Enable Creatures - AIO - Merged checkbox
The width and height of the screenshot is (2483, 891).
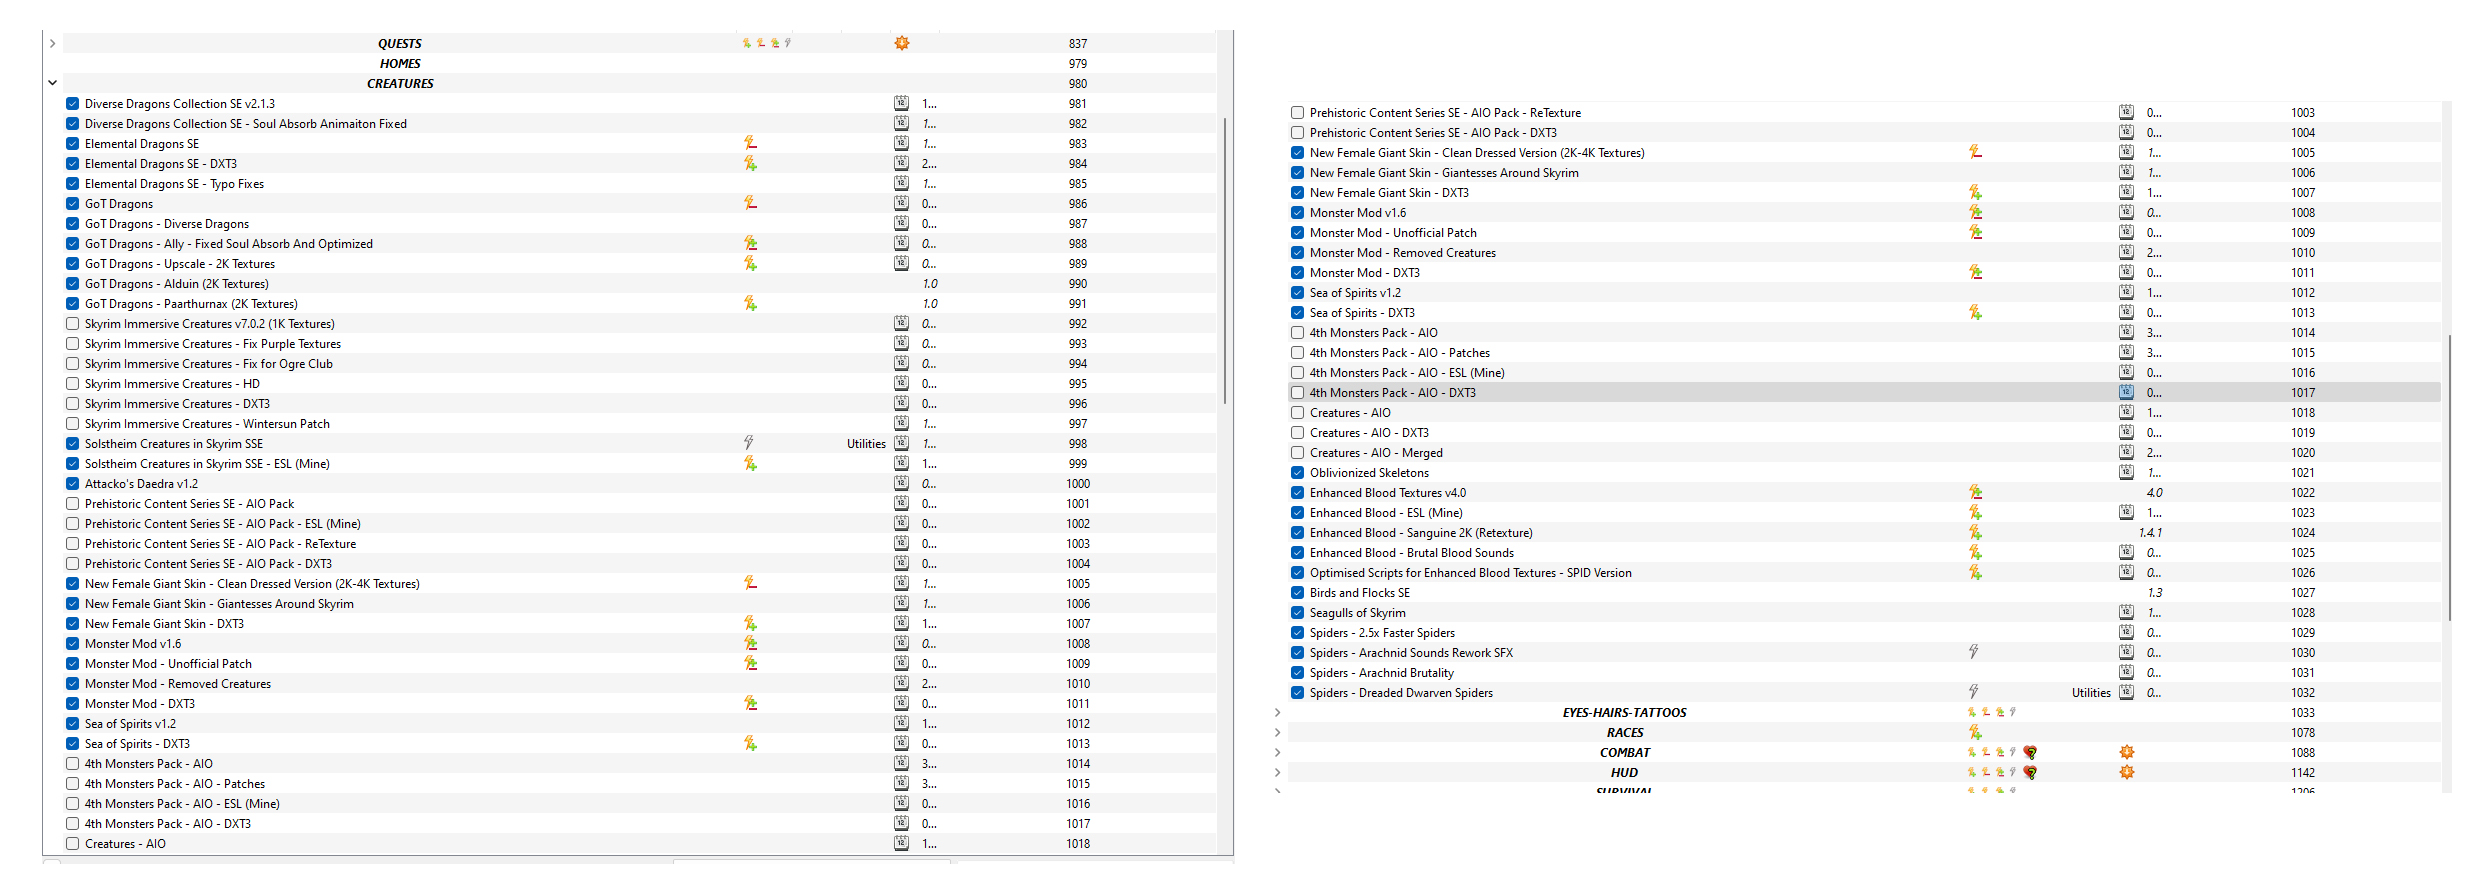click(1297, 452)
